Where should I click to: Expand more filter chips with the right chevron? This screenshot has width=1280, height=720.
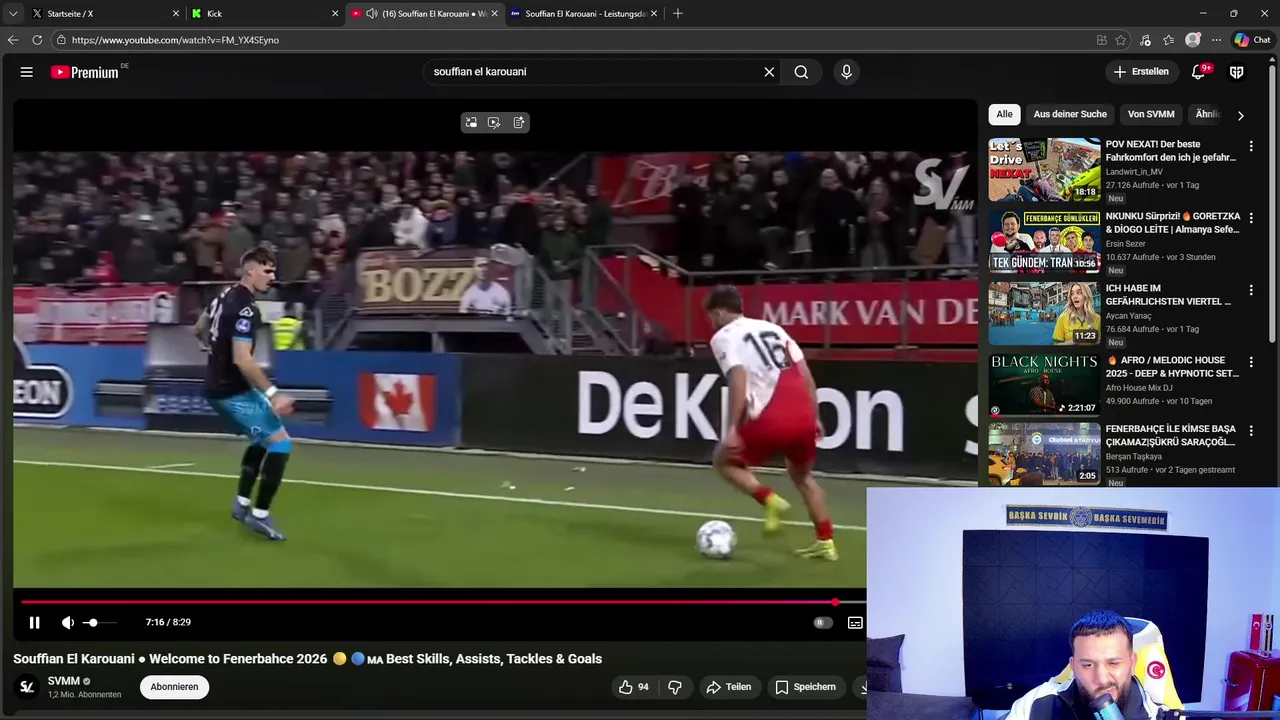point(1240,115)
